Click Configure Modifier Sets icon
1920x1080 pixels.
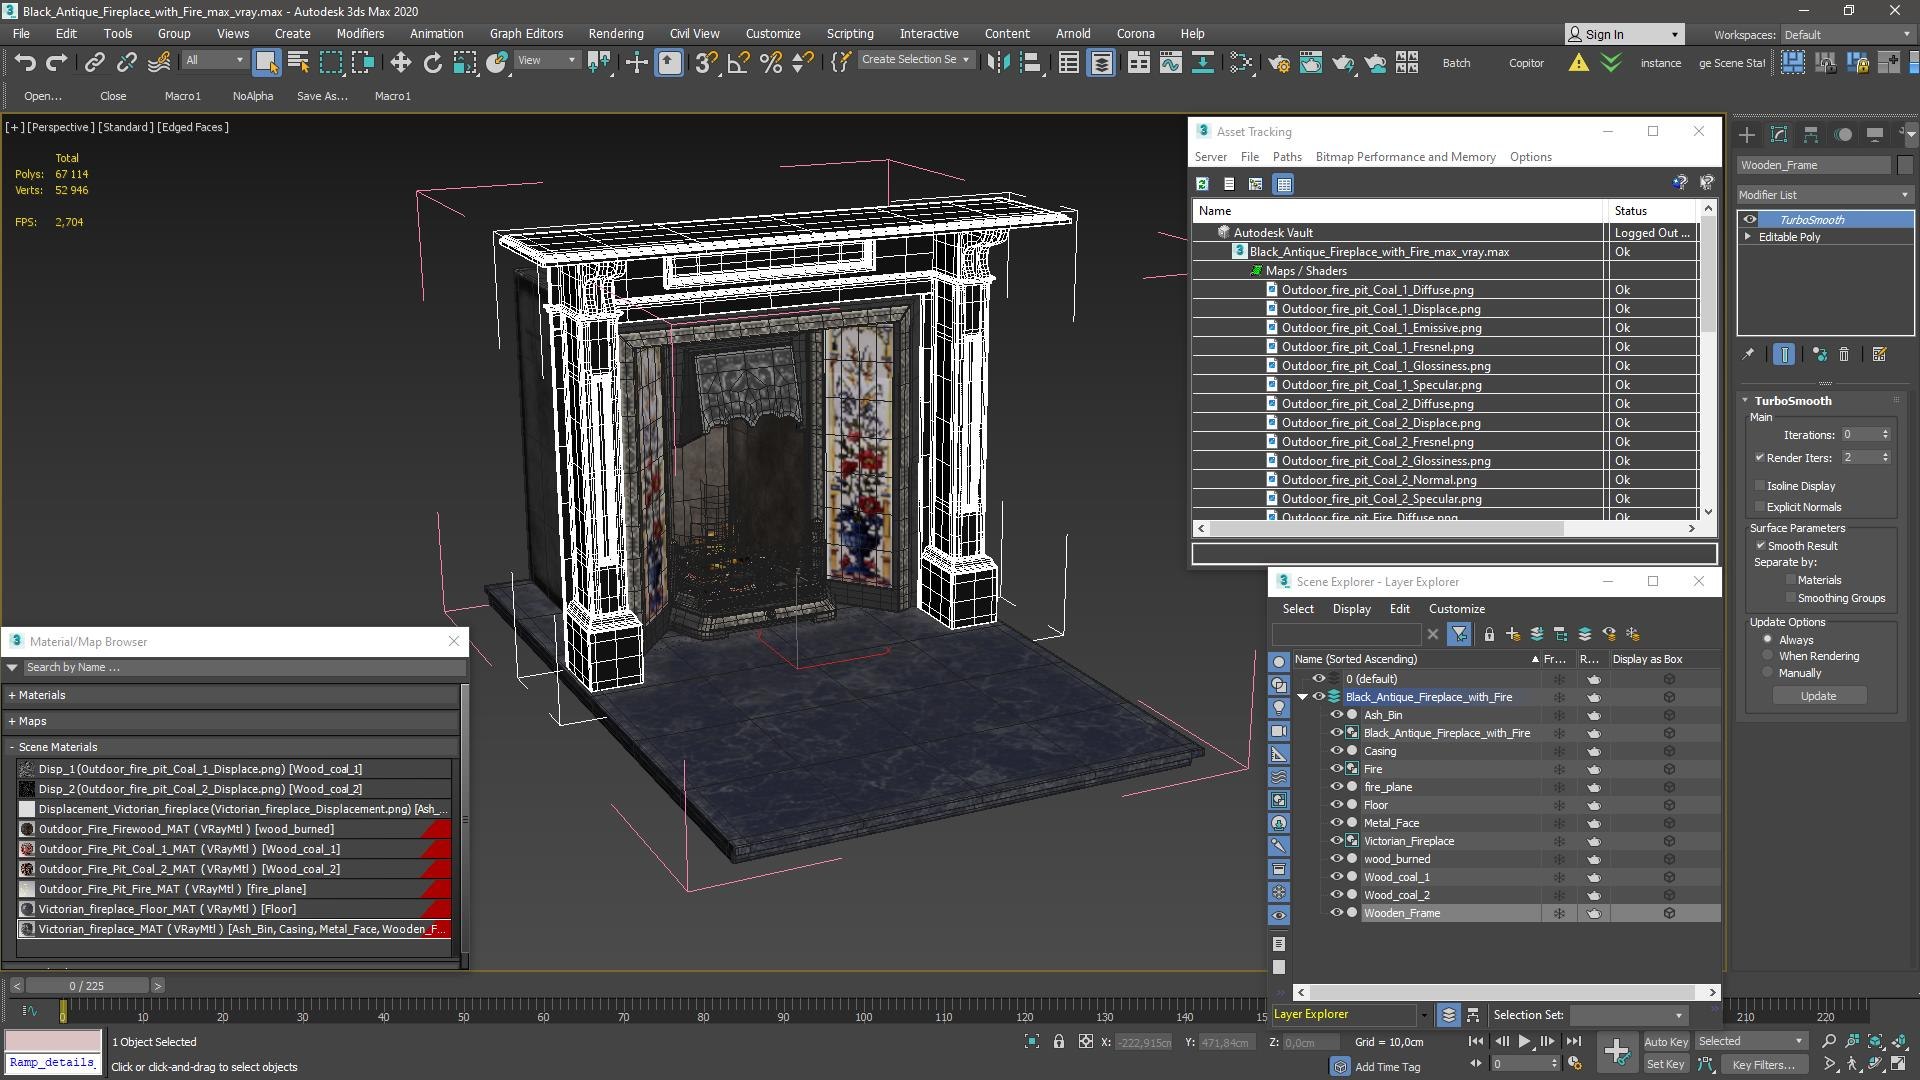(1879, 354)
